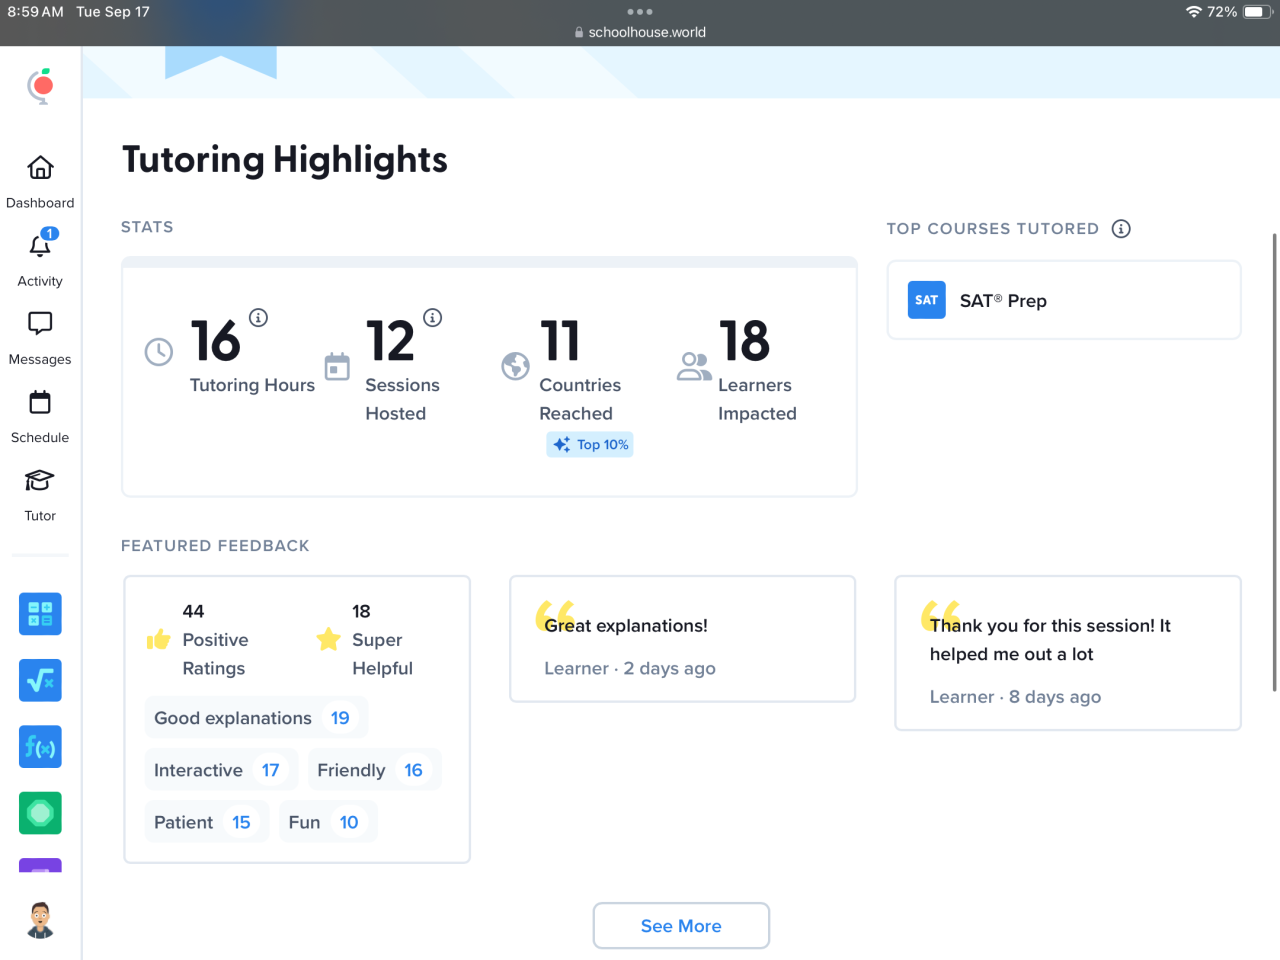Click the people icon for Learners Impacted
The image size is (1280, 960).
694,366
